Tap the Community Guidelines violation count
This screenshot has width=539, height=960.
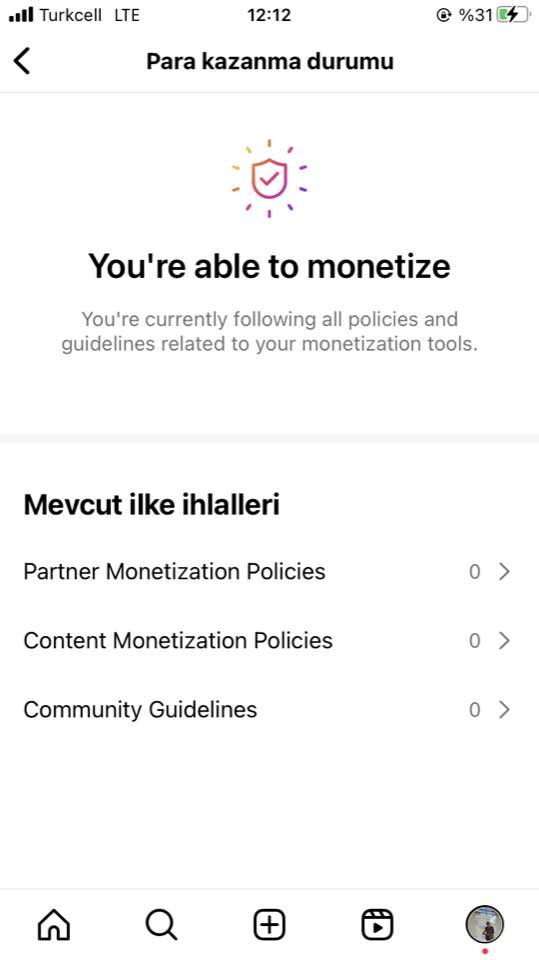[475, 710]
